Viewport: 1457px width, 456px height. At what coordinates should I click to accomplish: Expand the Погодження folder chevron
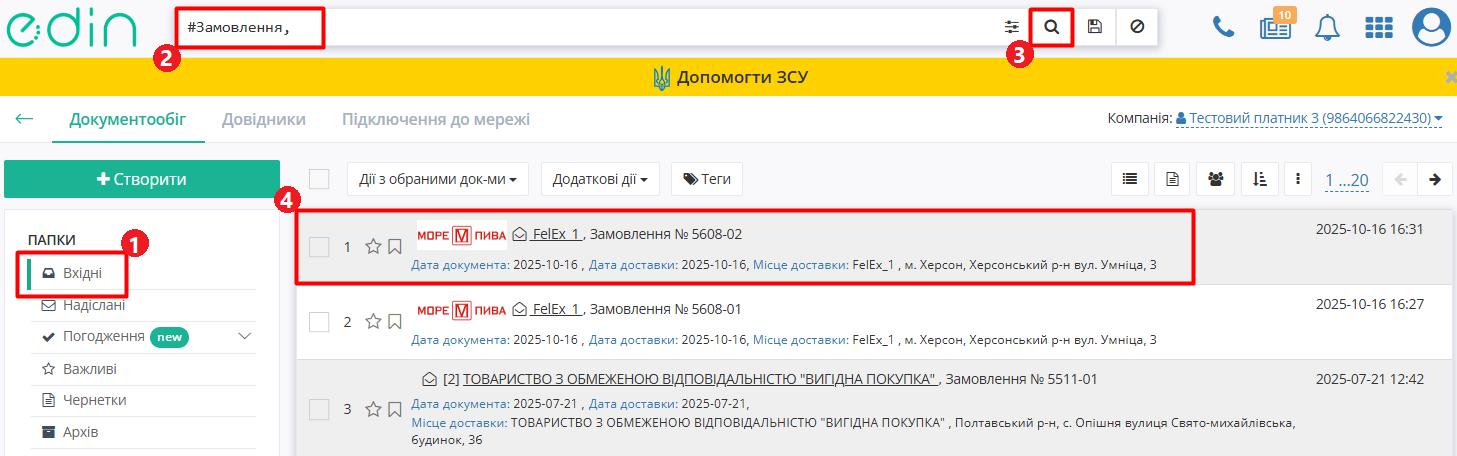click(x=245, y=337)
